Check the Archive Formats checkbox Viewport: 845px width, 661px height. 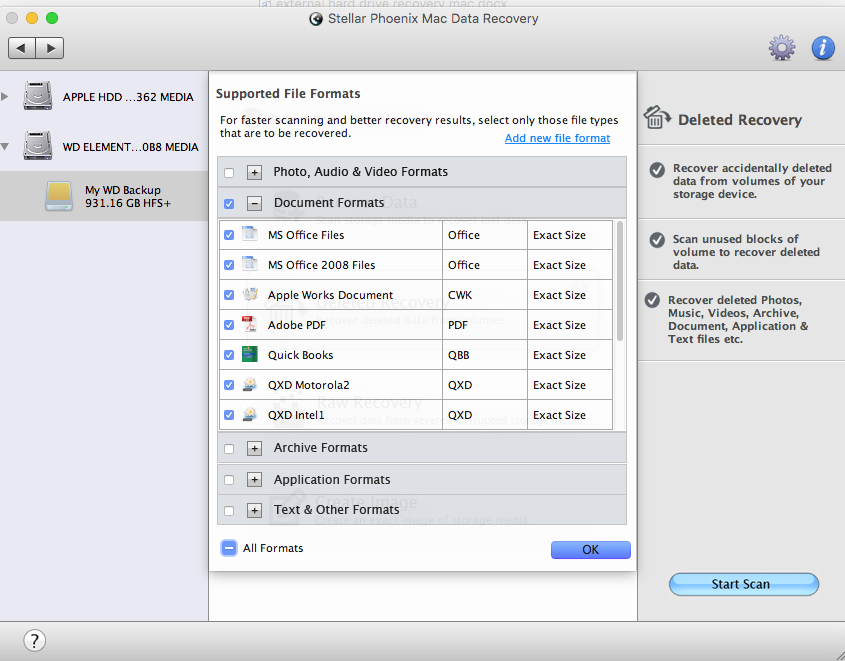pyautogui.click(x=229, y=449)
